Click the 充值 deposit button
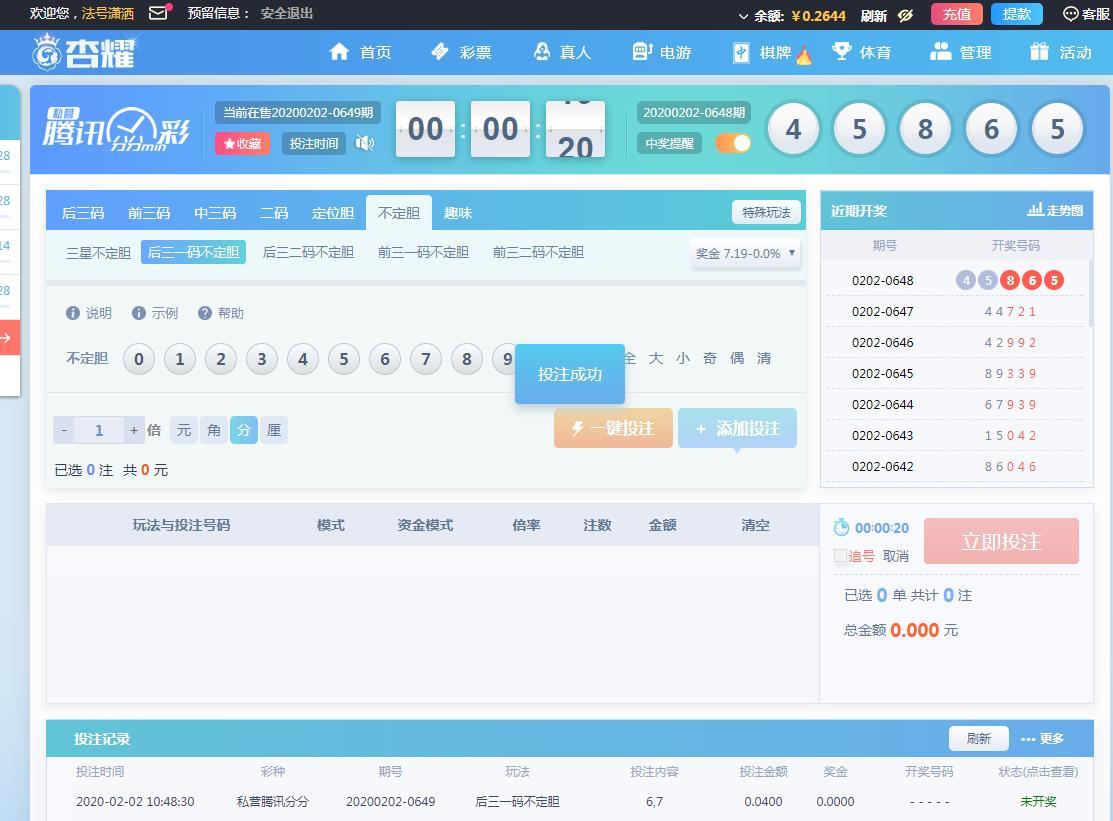Screen dimensions: 1113x821 (956, 14)
